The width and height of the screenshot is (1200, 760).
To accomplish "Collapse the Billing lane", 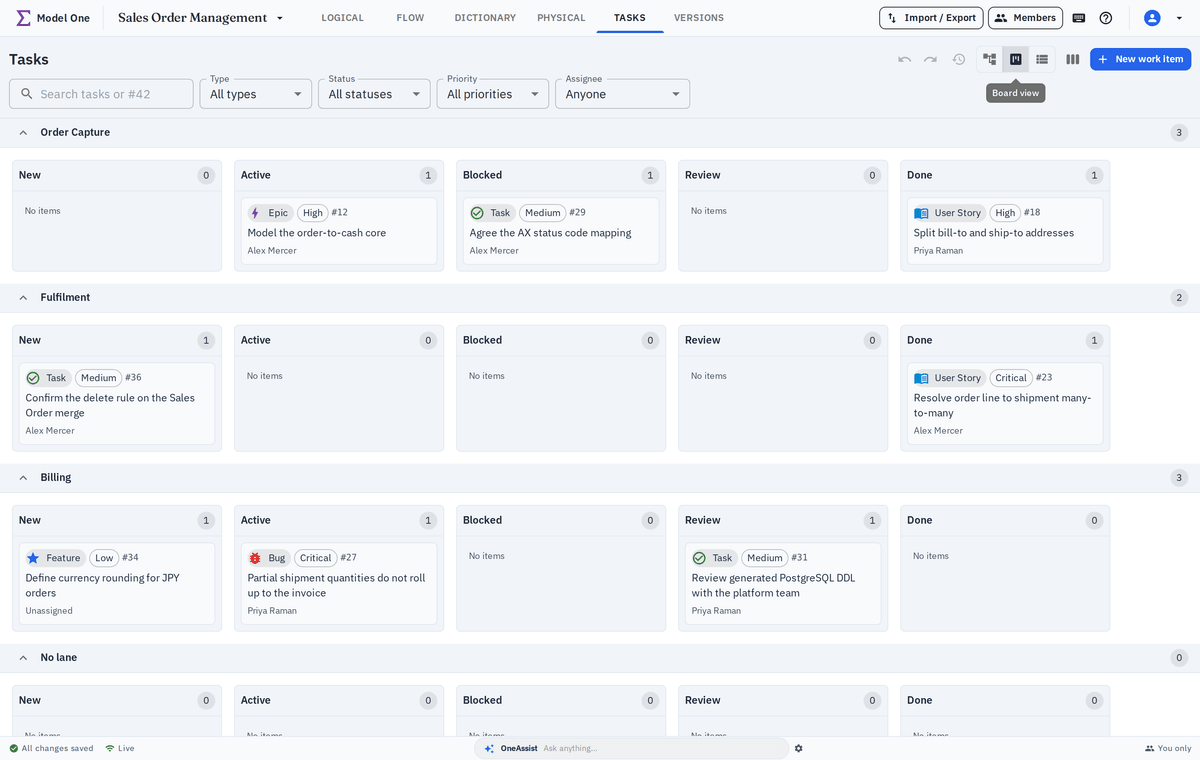I will coord(23,478).
